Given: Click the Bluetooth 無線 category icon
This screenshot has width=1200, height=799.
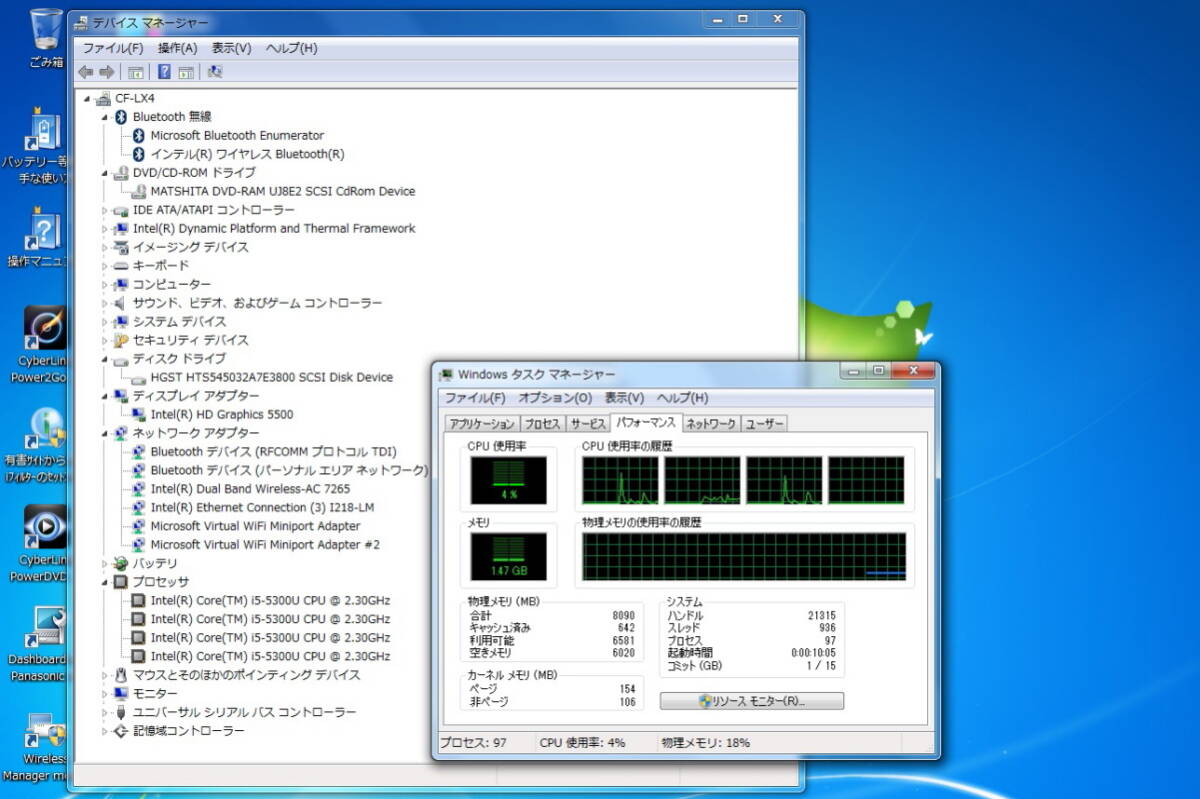Looking at the screenshot, I should coord(121,117).
